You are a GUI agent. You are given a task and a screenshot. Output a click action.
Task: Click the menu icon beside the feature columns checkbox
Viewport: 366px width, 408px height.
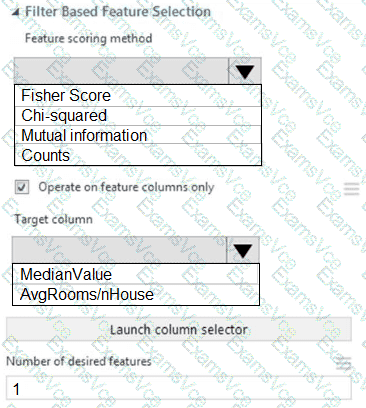tap(352, 189)
